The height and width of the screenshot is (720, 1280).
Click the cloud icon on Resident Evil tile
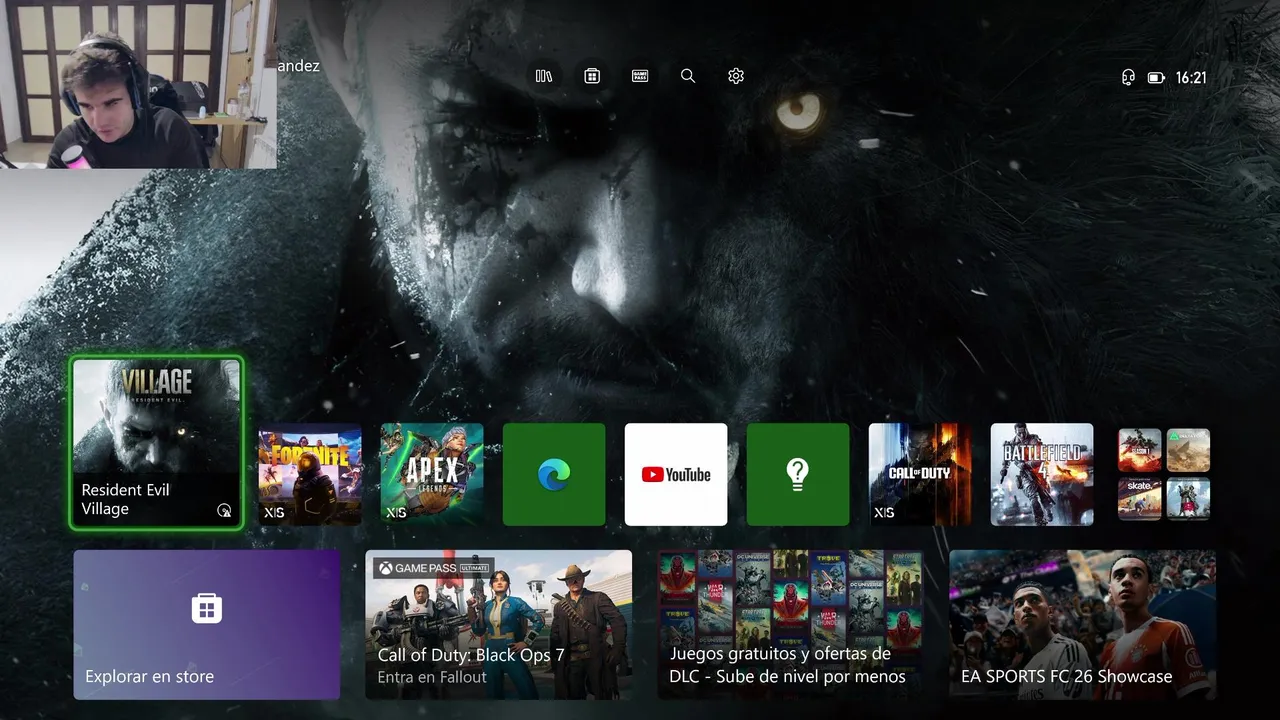(224, 511)
